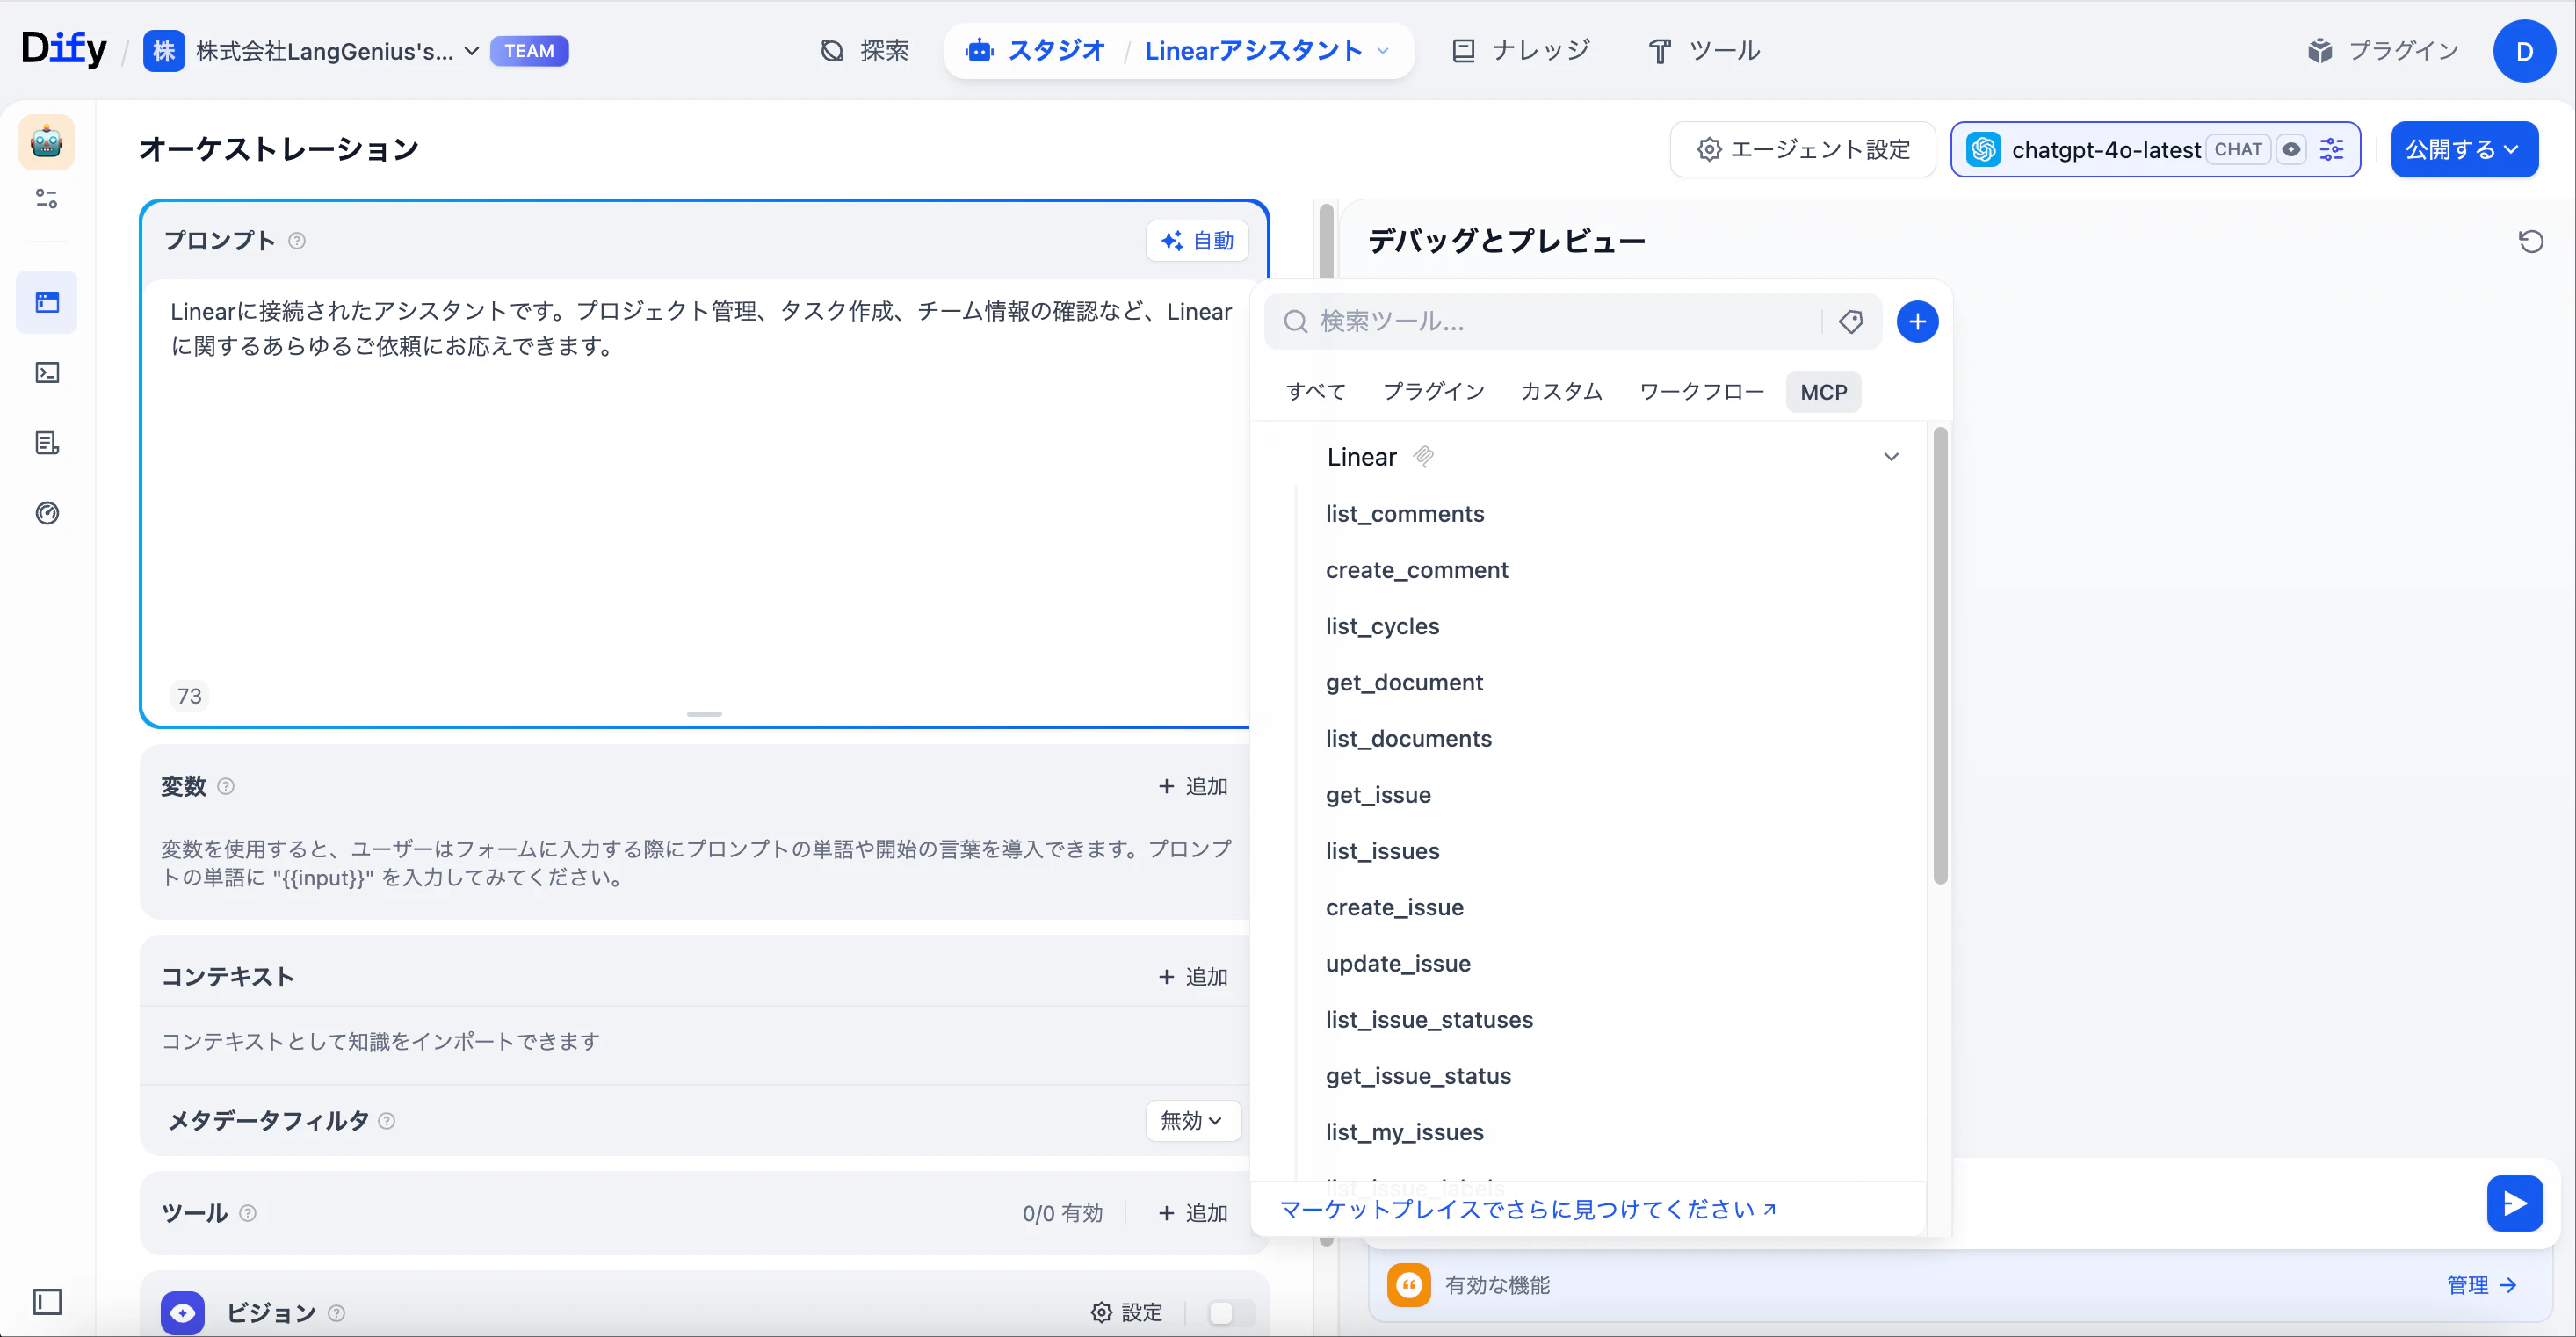
Task: Grab the prompt editor resize handle
Action: coord(704,714)
